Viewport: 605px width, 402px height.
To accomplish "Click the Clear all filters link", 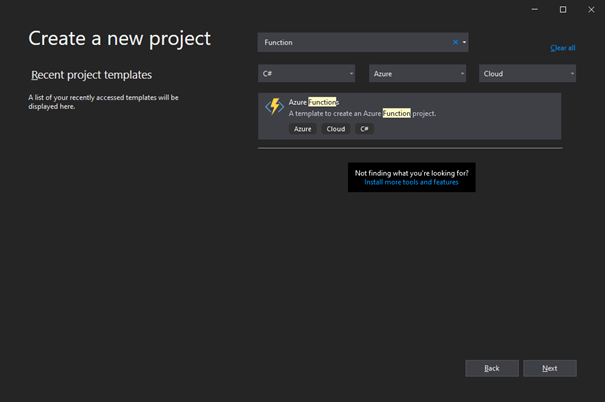I will (562, 48).
